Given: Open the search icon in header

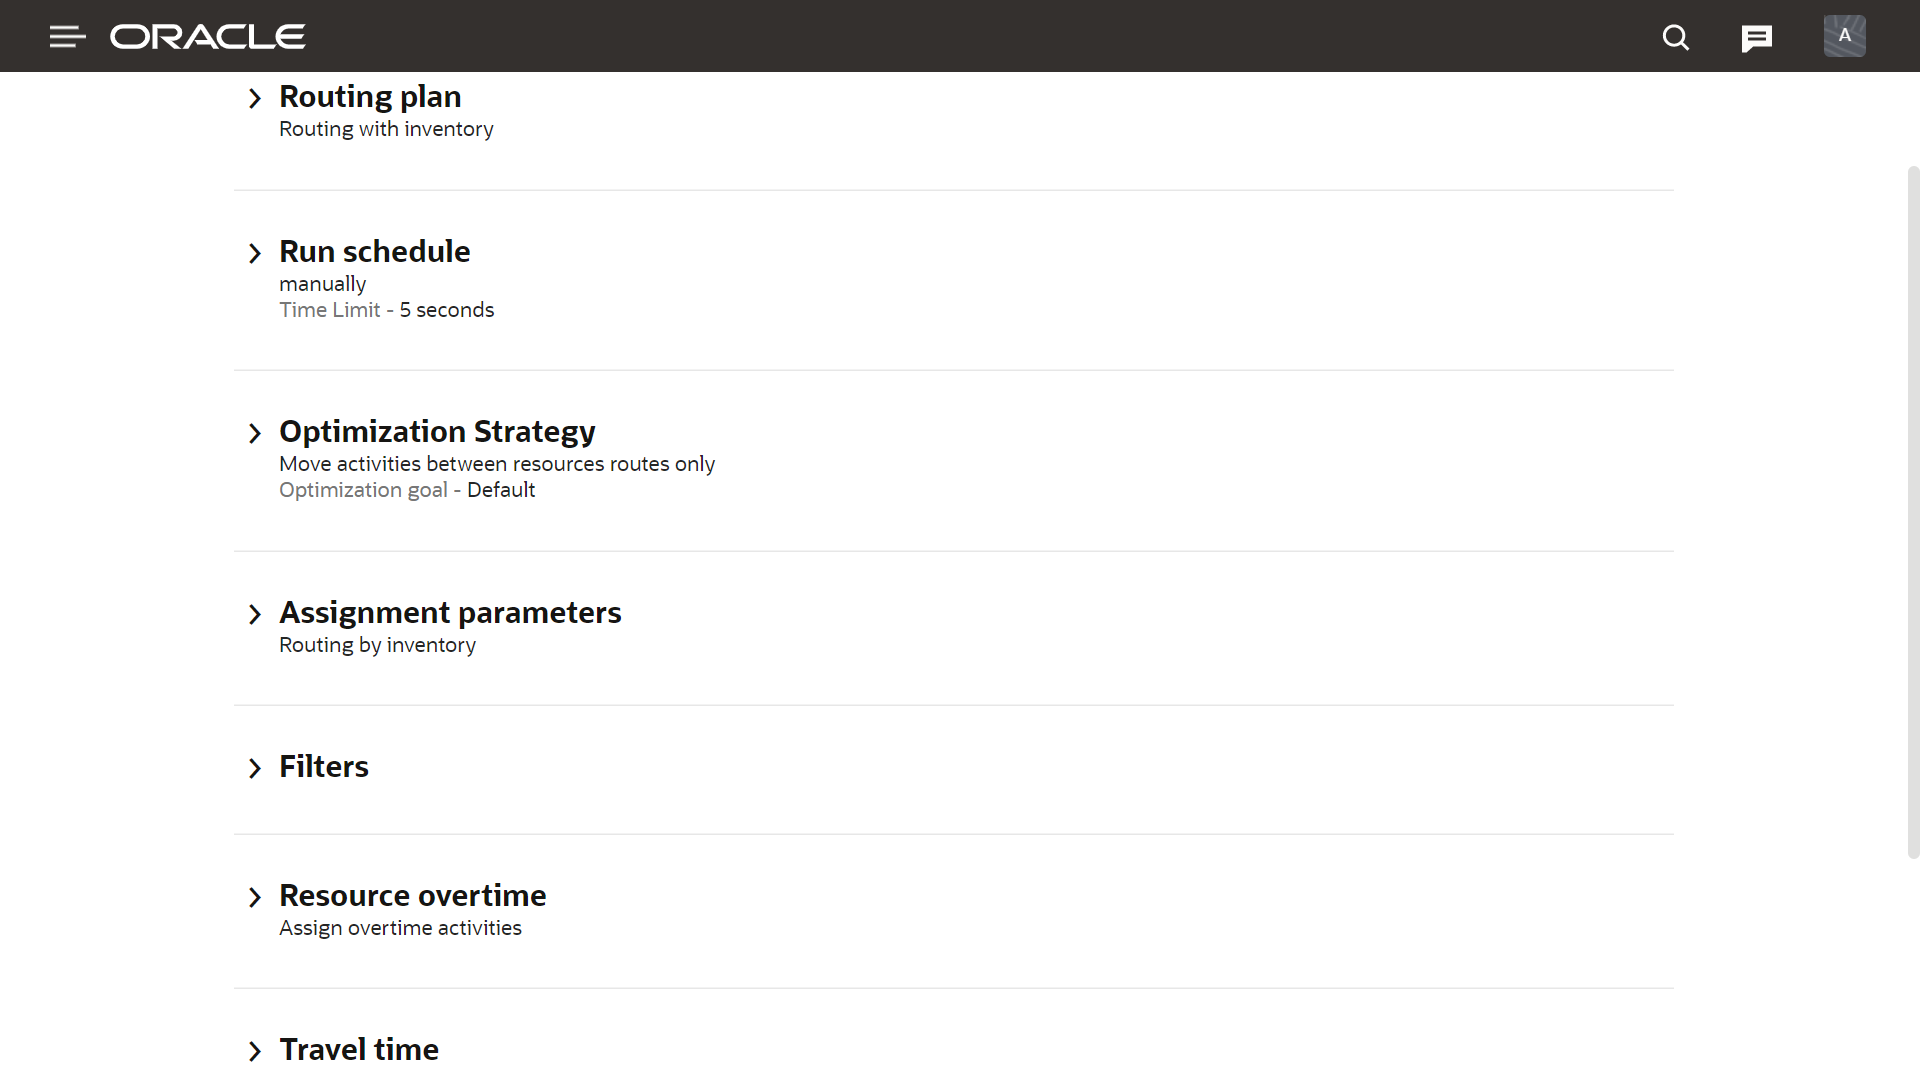Looking at the screenshot, I should coord(1675,38).
